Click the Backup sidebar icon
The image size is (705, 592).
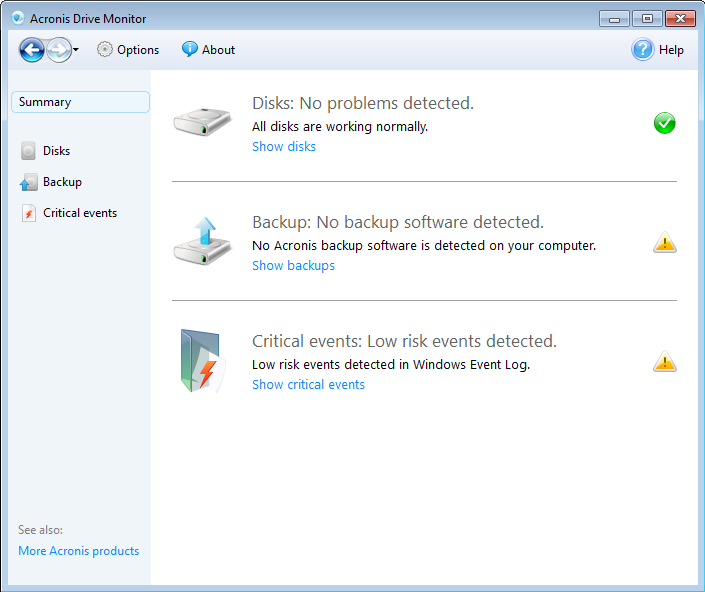[x=28, y=182]
